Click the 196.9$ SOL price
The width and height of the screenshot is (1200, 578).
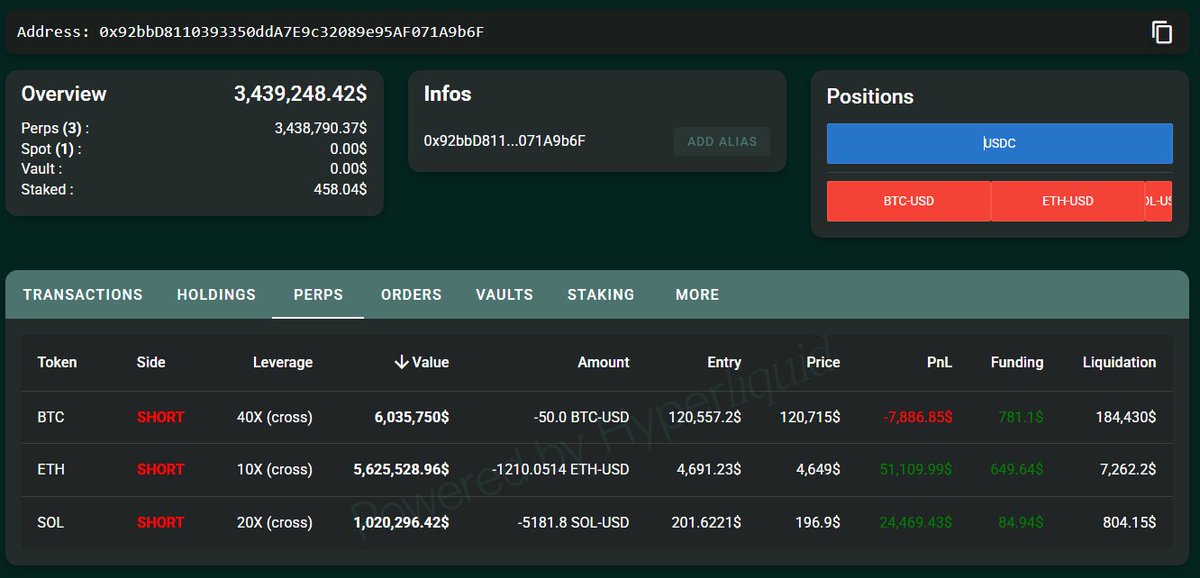[x=818, y=522]
